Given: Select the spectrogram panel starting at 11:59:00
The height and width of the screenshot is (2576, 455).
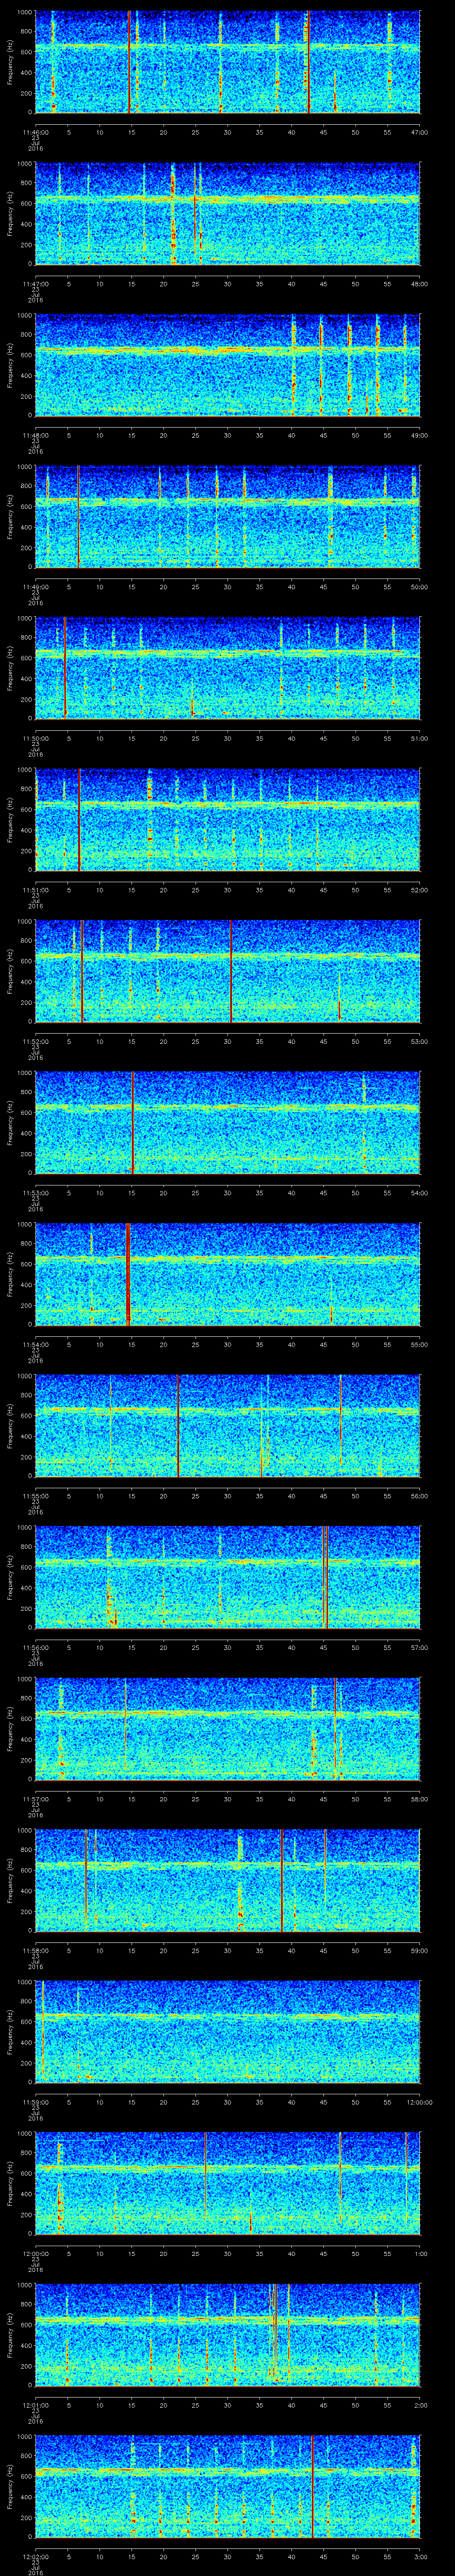Looking at the screenshot, I should [227, 2032].
